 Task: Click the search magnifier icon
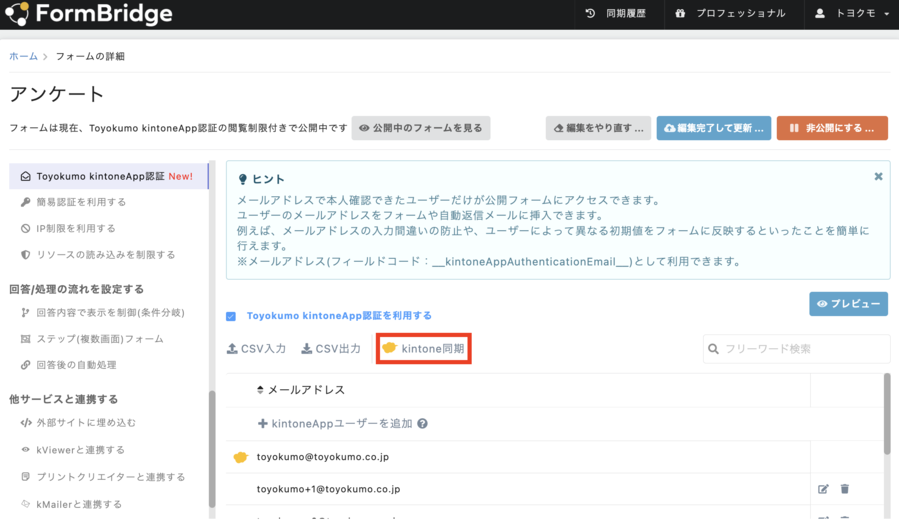713,348
